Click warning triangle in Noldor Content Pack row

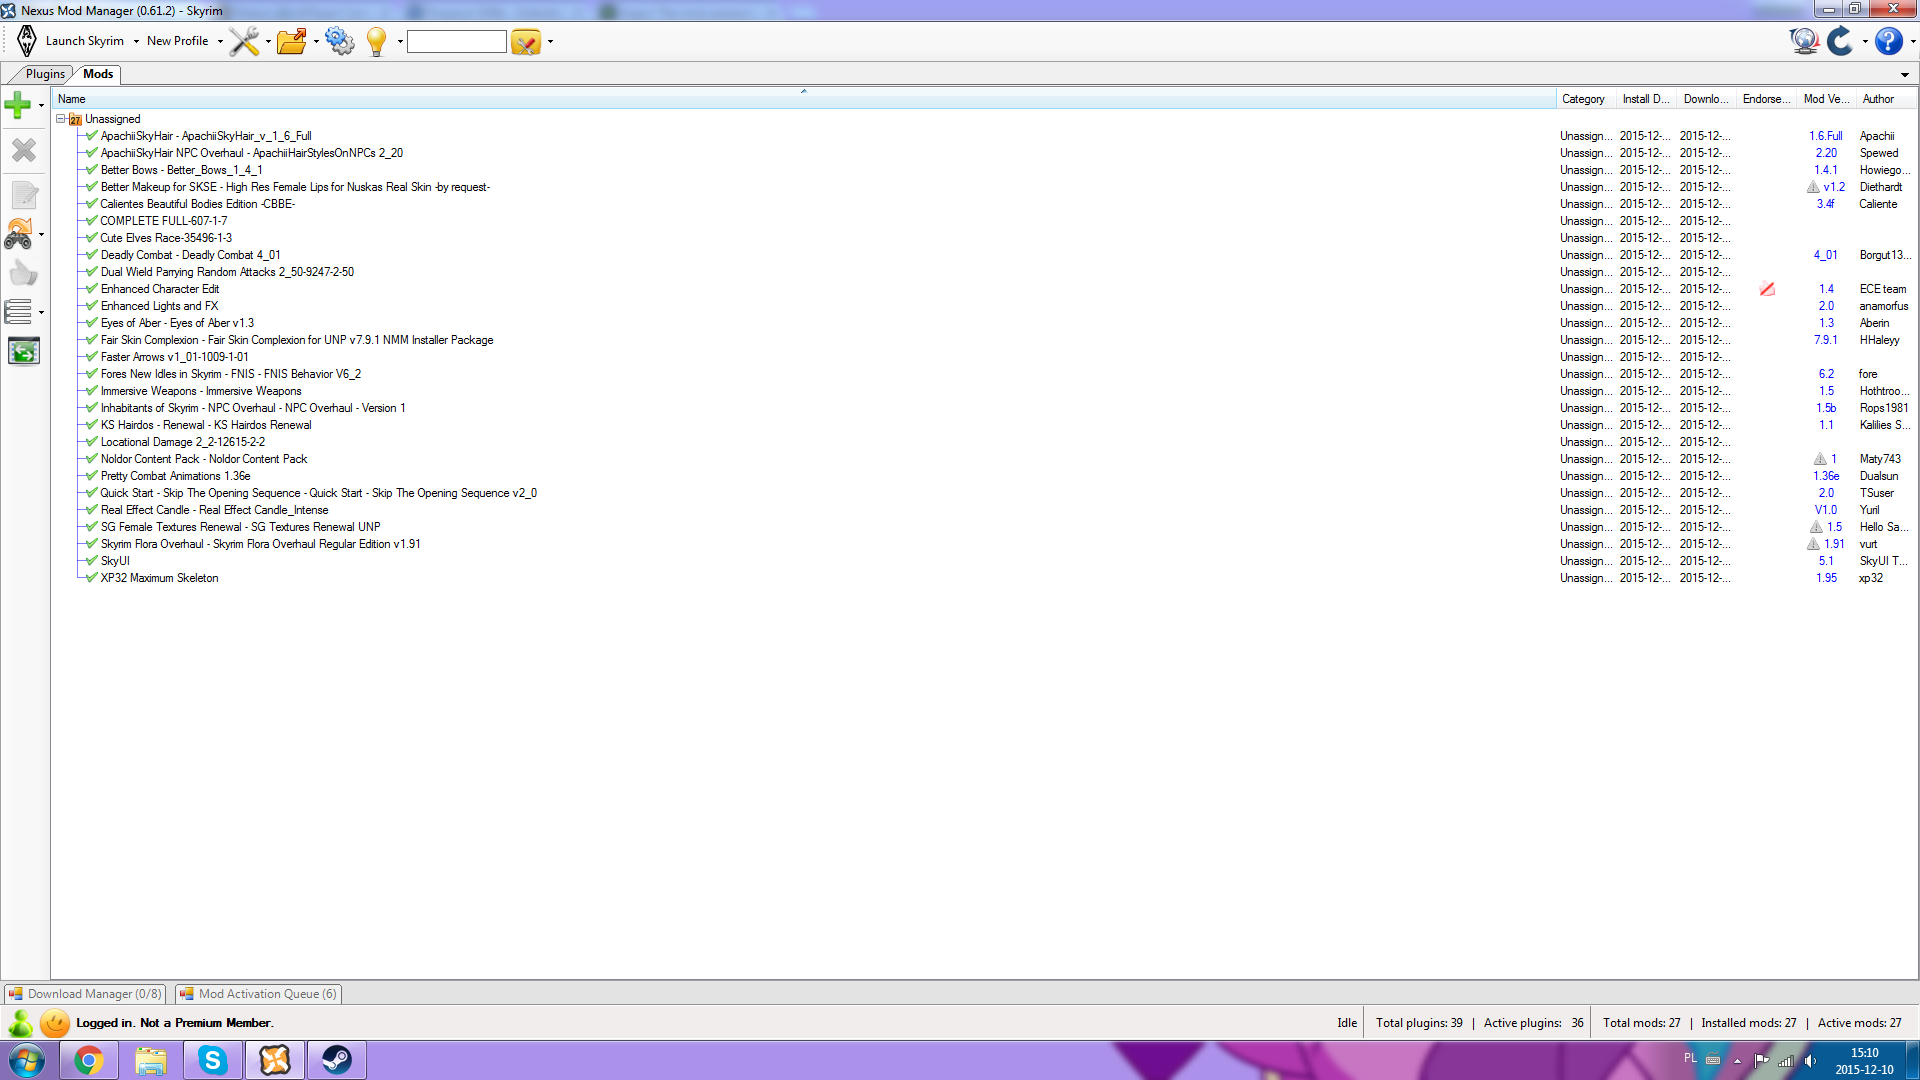[x=1820, y=459]
